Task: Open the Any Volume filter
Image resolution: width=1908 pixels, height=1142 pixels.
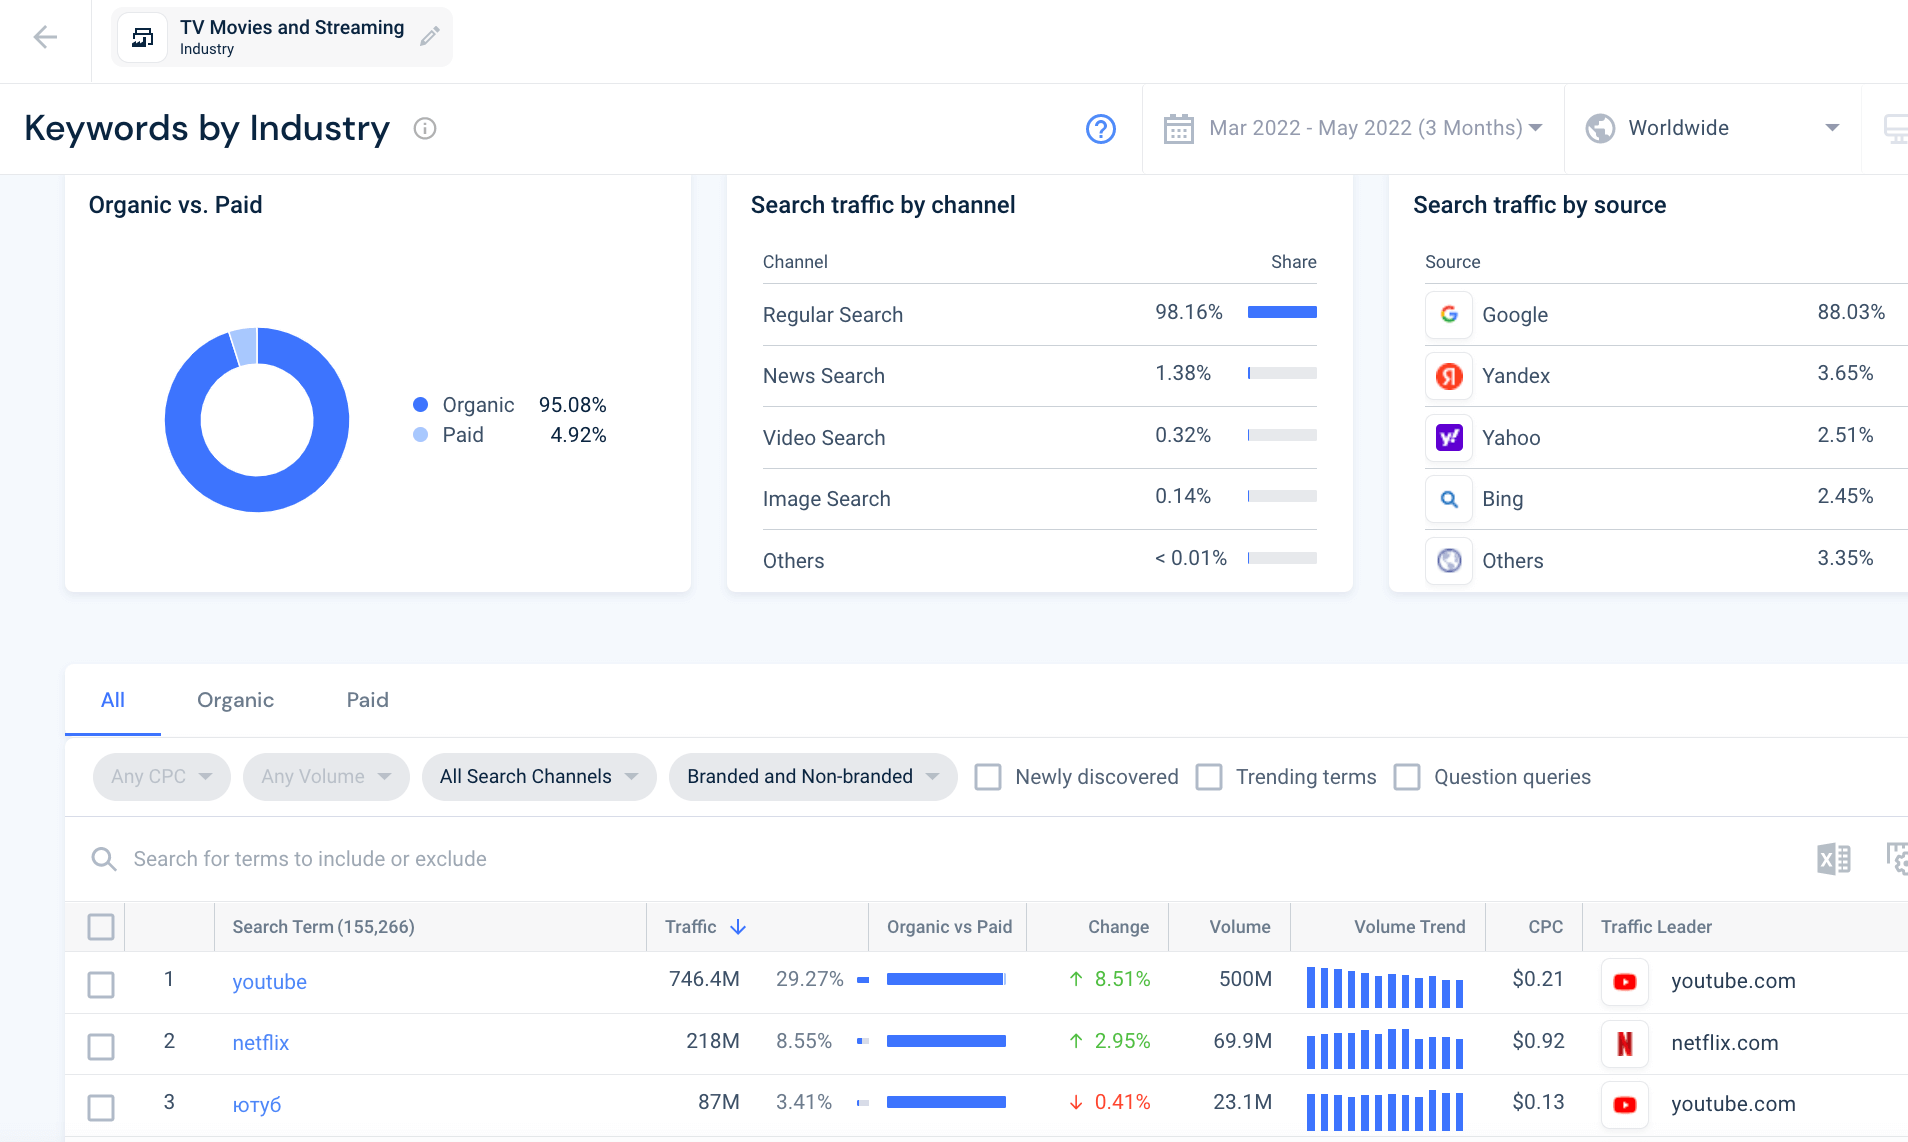Action: 326,777
